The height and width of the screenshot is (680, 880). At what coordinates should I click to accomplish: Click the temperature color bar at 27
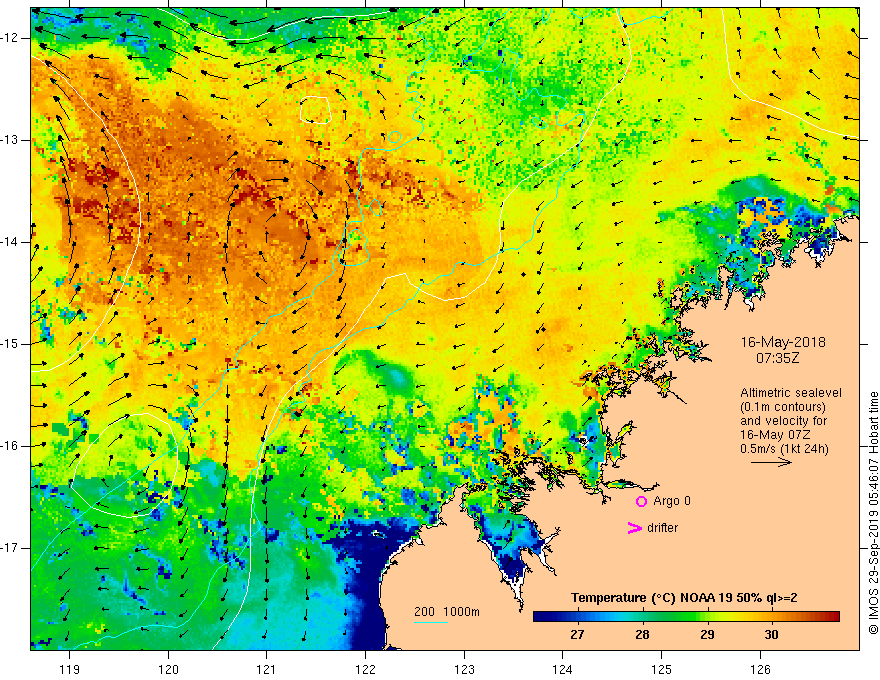pos(577,617)
